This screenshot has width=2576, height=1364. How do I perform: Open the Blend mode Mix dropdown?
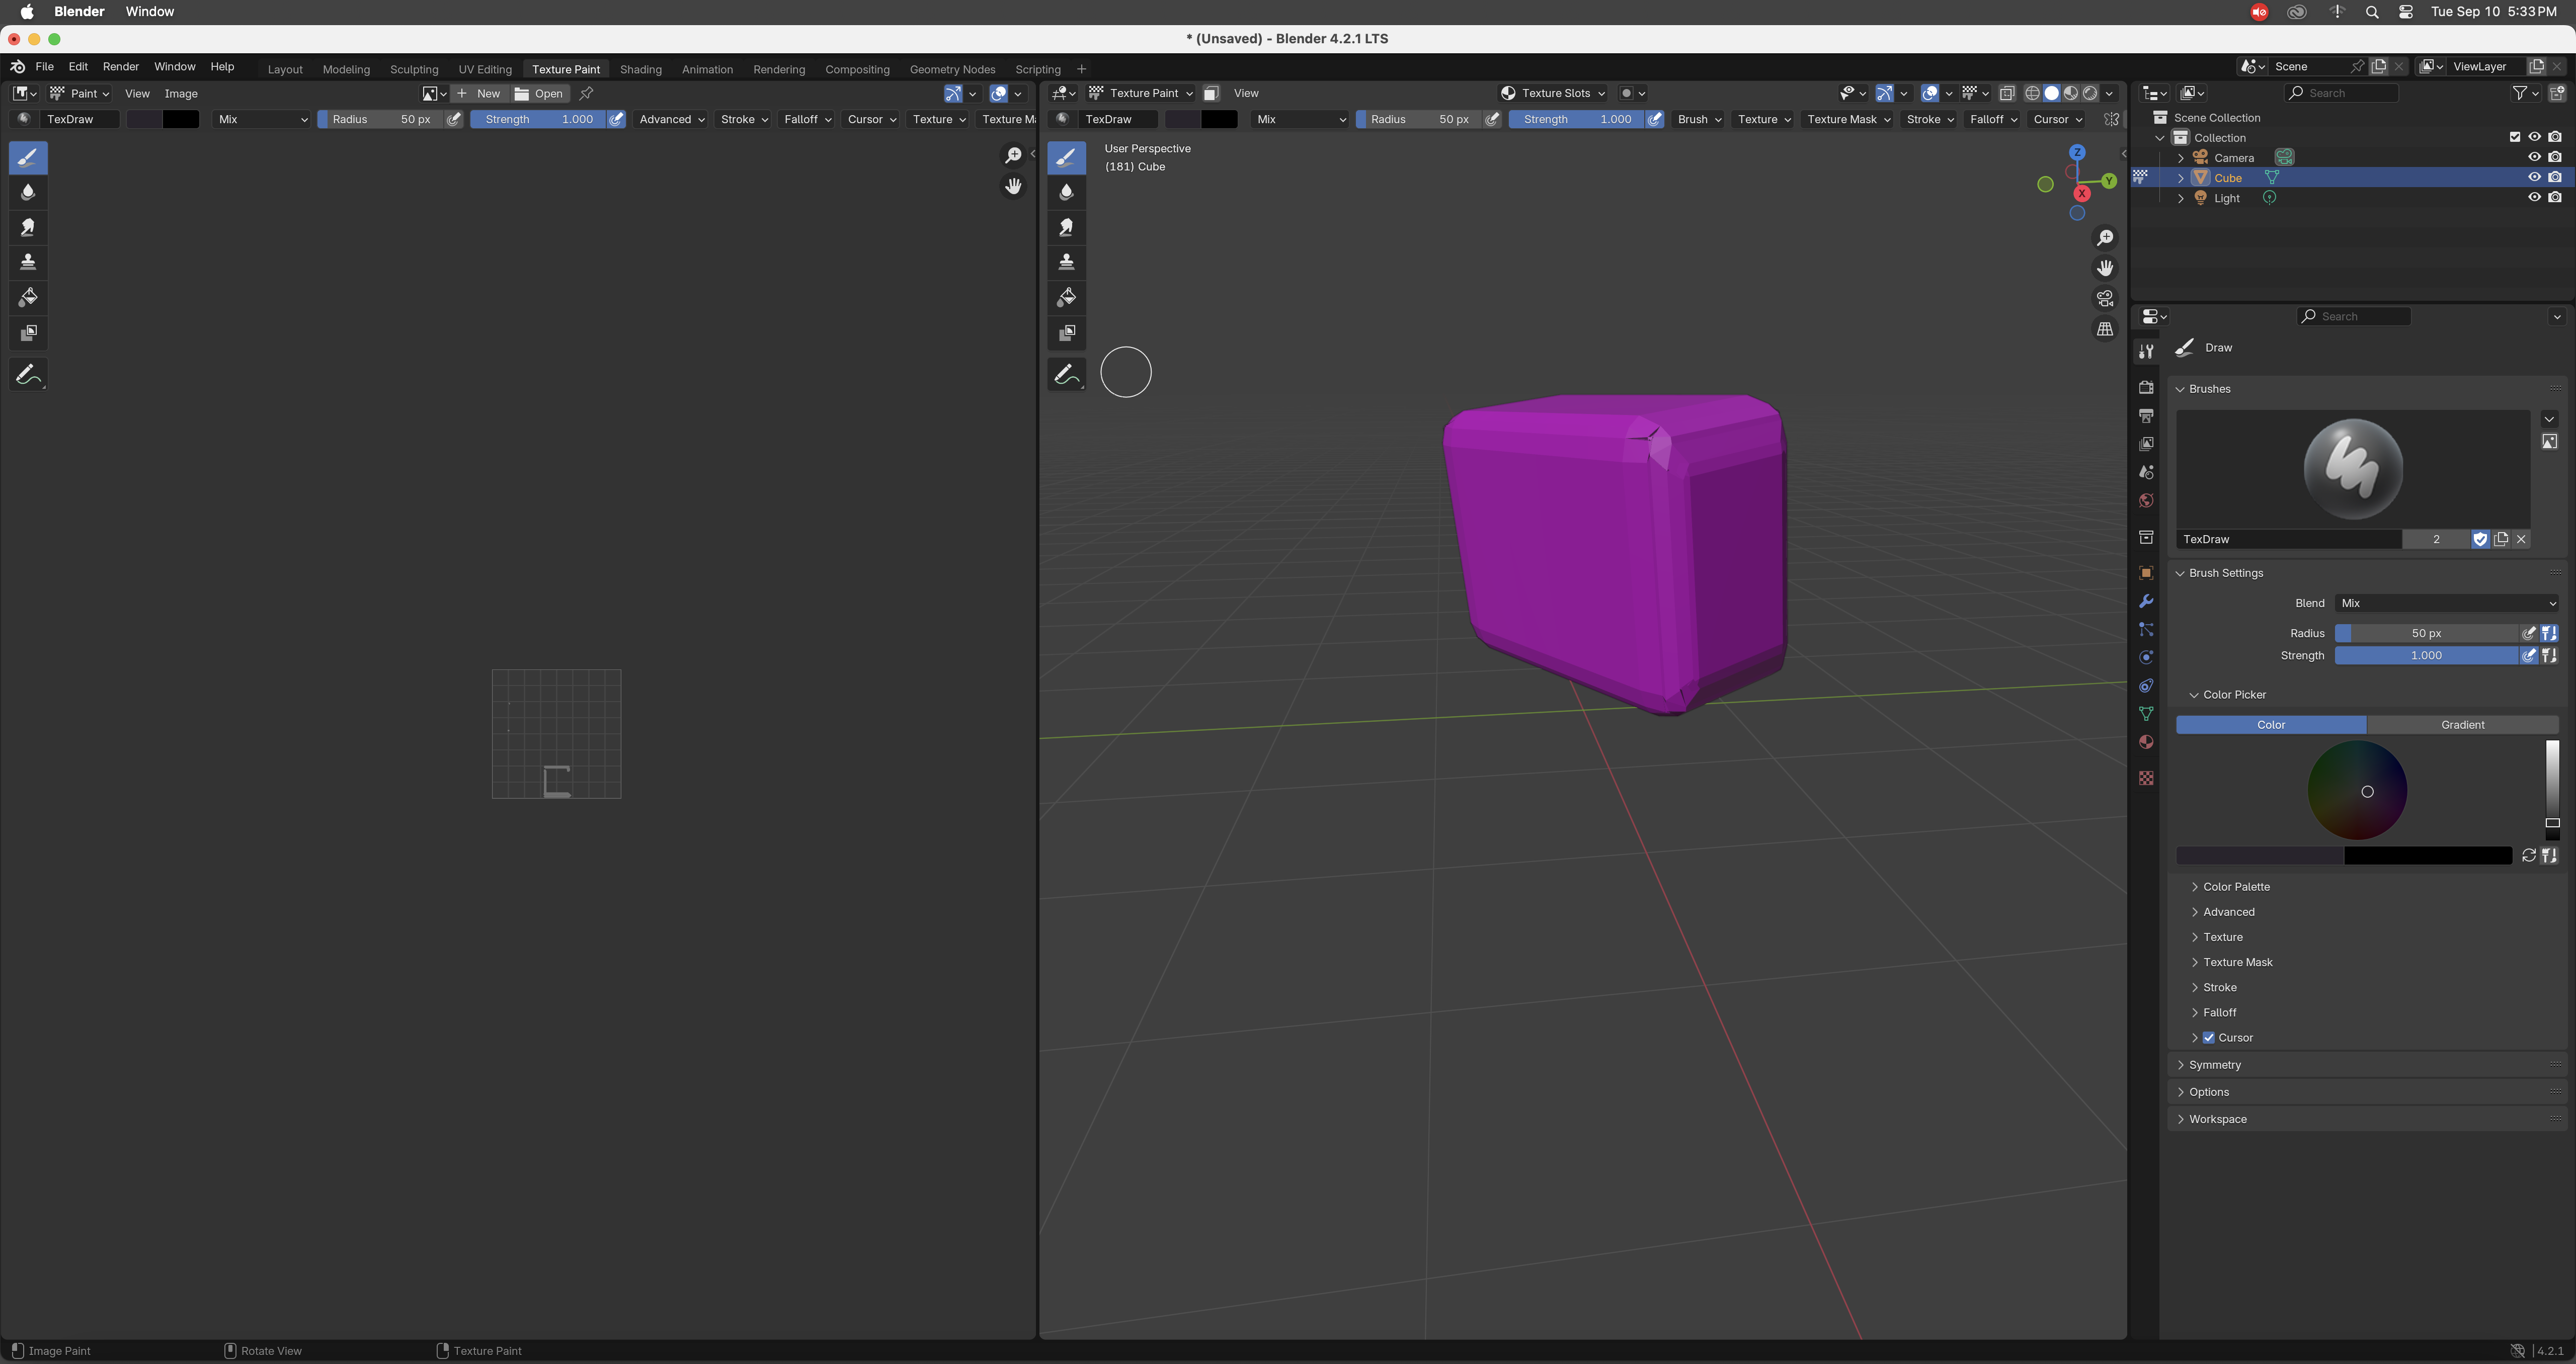click(x=2446, y=603)
